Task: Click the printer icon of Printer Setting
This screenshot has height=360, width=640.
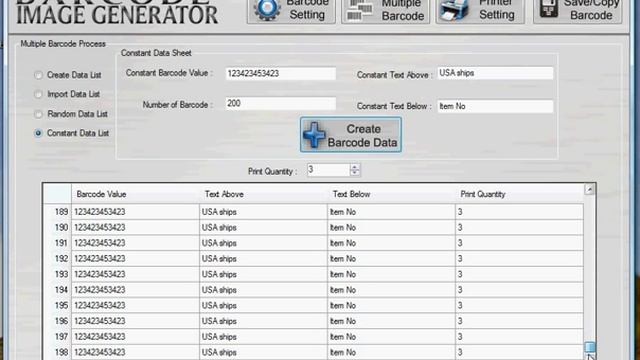Action: (454, 11)
